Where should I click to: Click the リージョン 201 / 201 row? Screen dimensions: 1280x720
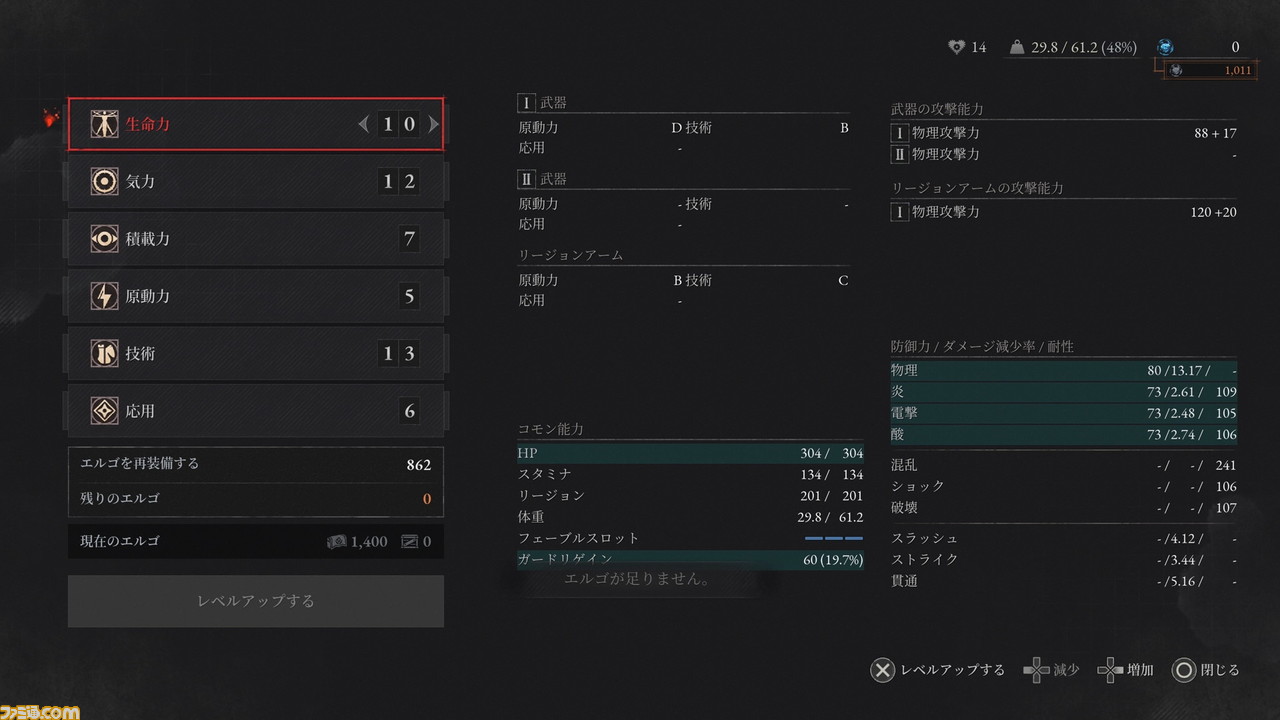(x=690, y=495)
